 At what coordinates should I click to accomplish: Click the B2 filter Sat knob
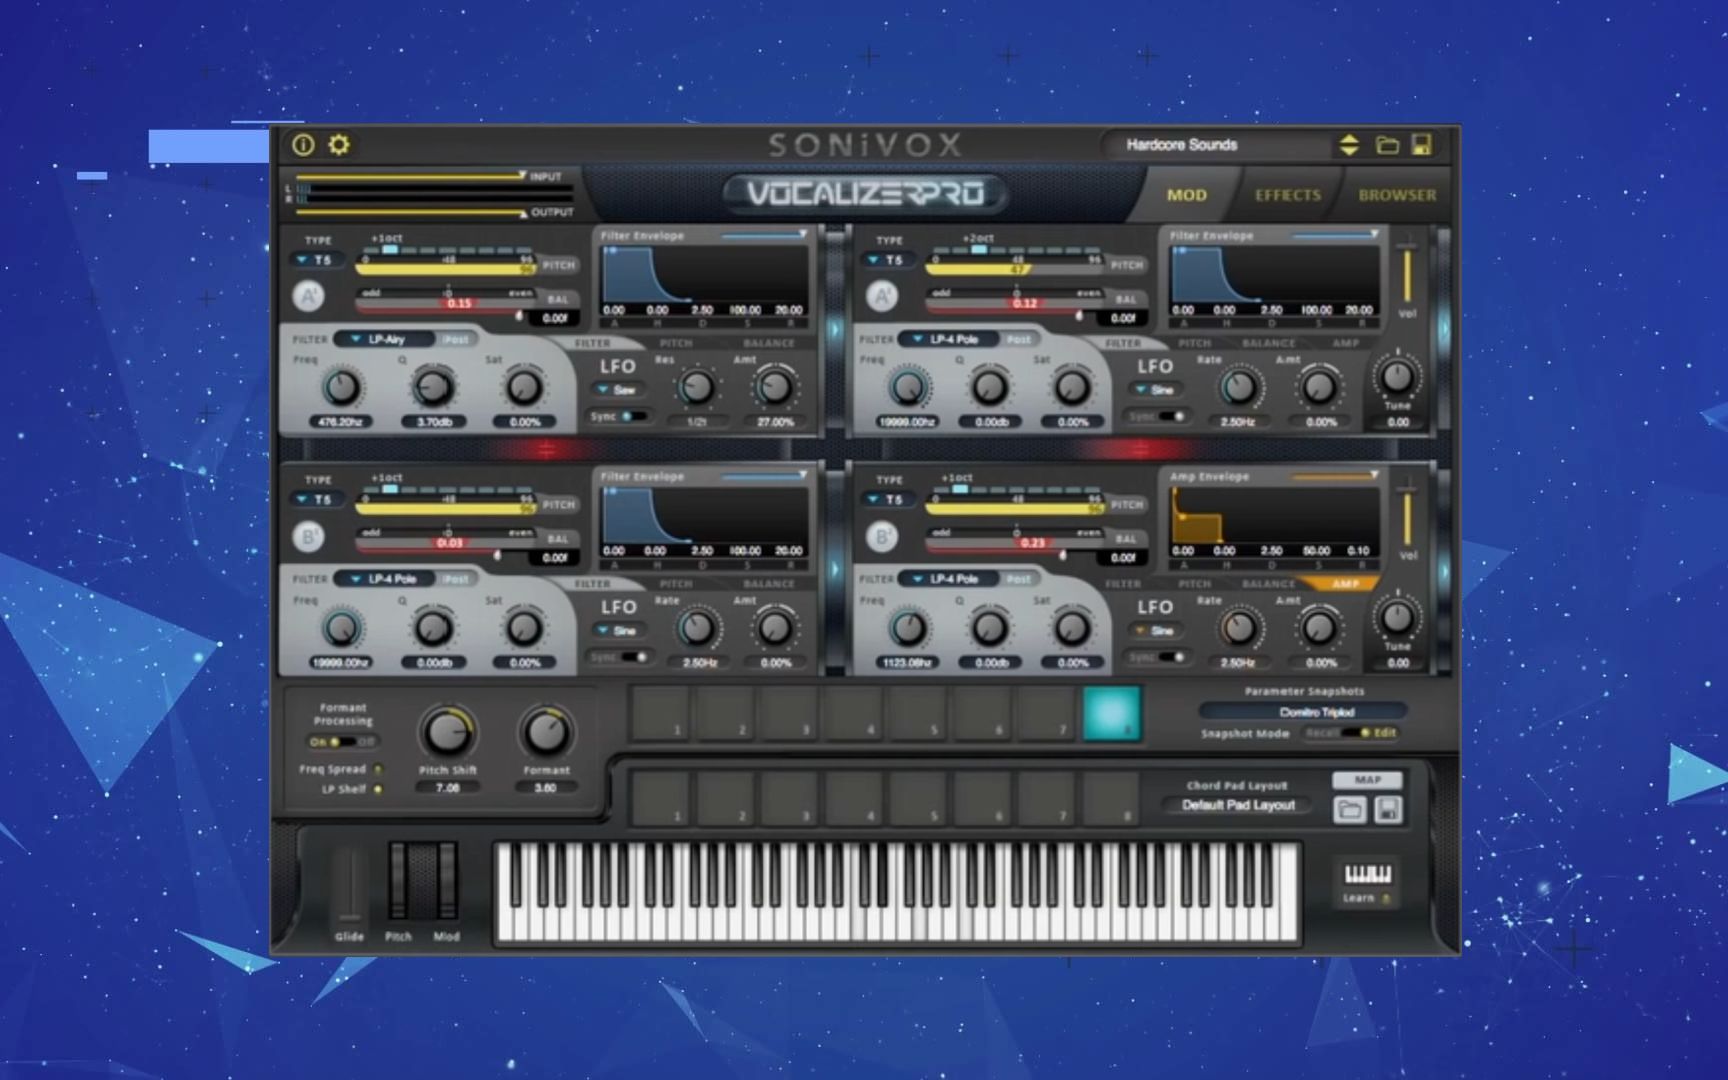(x=1072, y=628)
